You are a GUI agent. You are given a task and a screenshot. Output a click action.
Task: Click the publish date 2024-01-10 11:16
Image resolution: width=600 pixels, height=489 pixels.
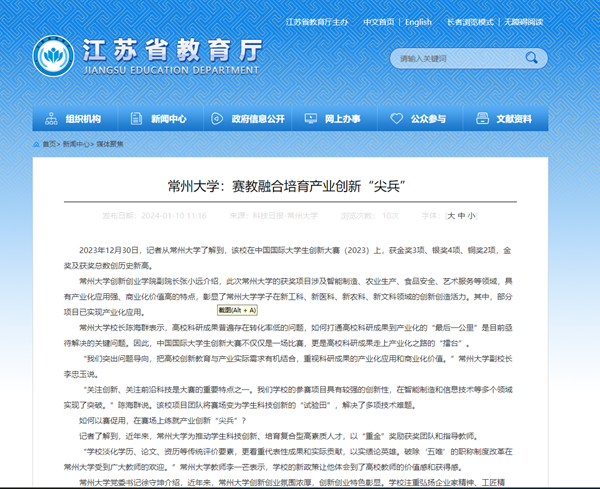174,216
